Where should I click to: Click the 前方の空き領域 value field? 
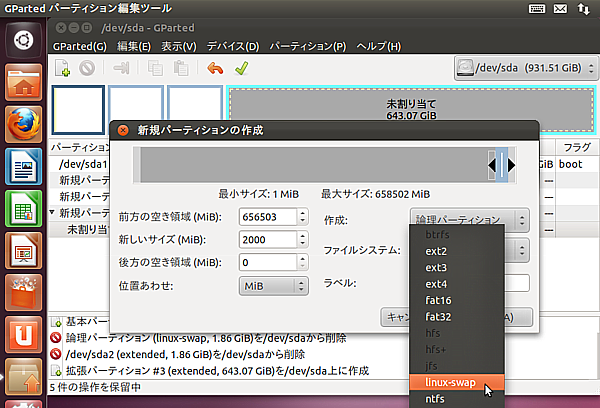268,217
